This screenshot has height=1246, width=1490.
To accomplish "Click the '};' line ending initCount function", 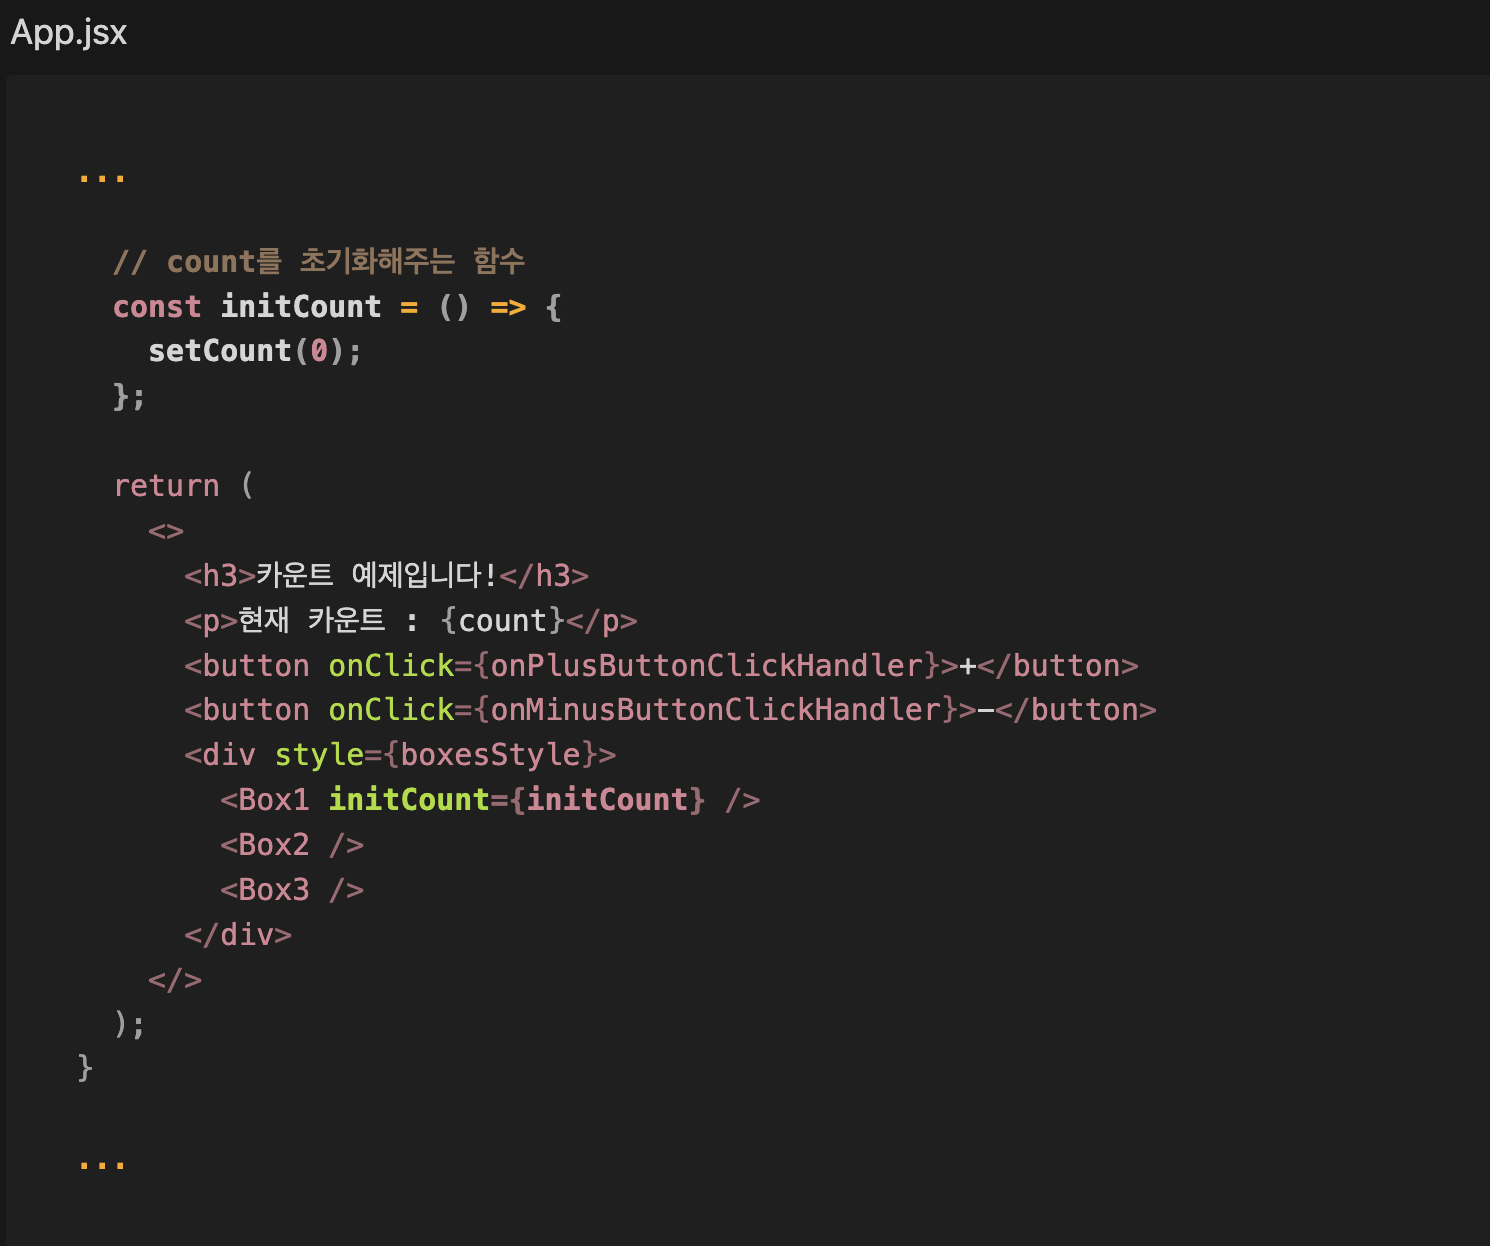I will 129,396.
